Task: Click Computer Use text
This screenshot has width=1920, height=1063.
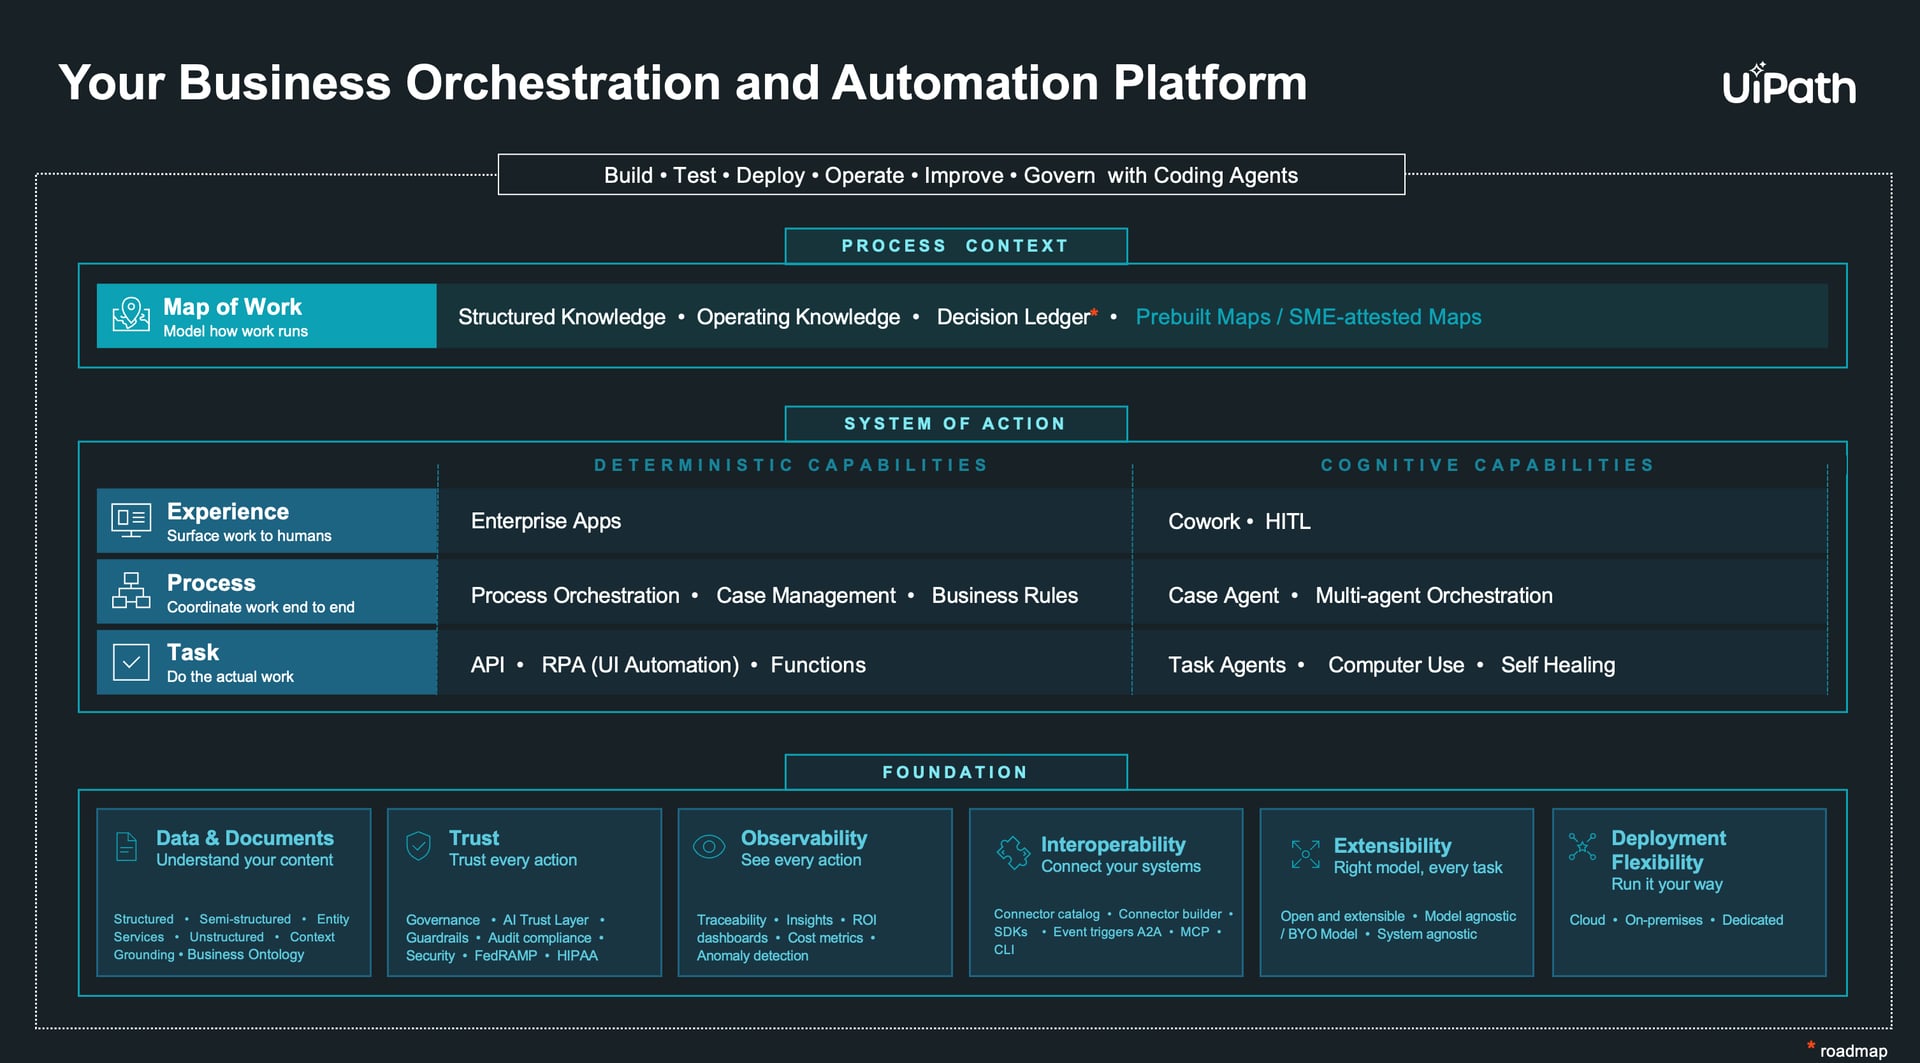Action: 1396,665
